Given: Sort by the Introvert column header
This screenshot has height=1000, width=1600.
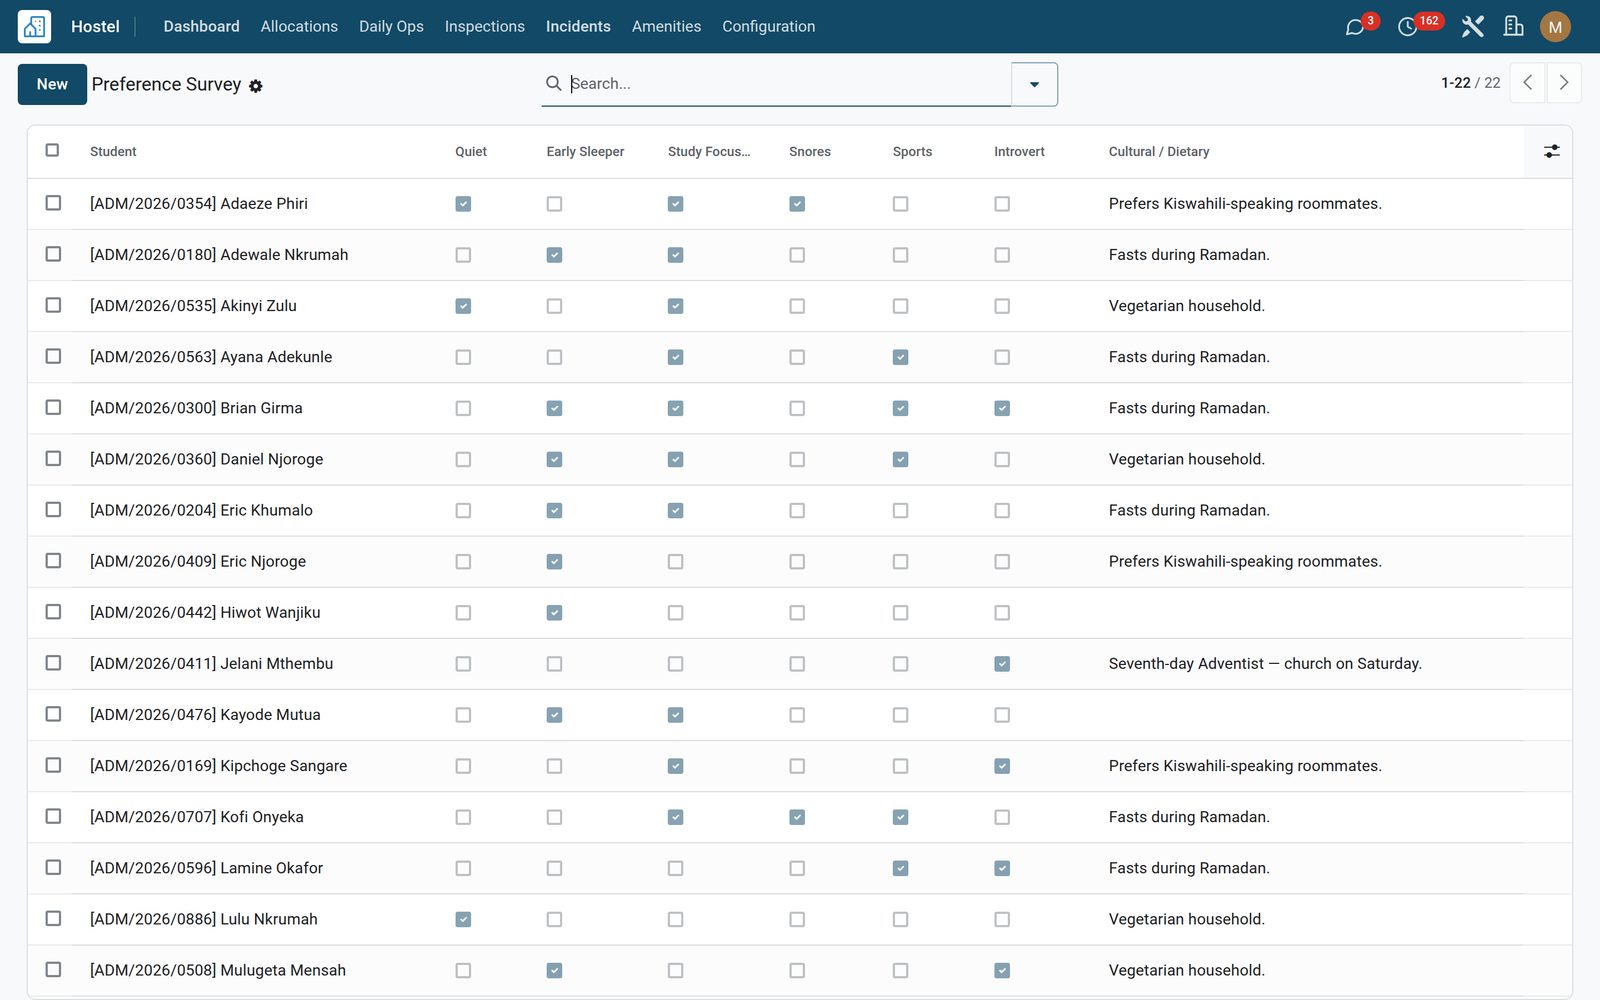Looking at the screenshot, I should 1019,152.
